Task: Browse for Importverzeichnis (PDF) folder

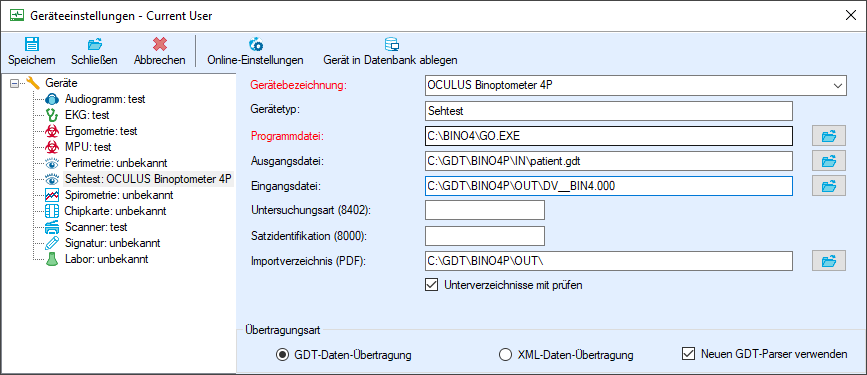Action: pos(828,260)
